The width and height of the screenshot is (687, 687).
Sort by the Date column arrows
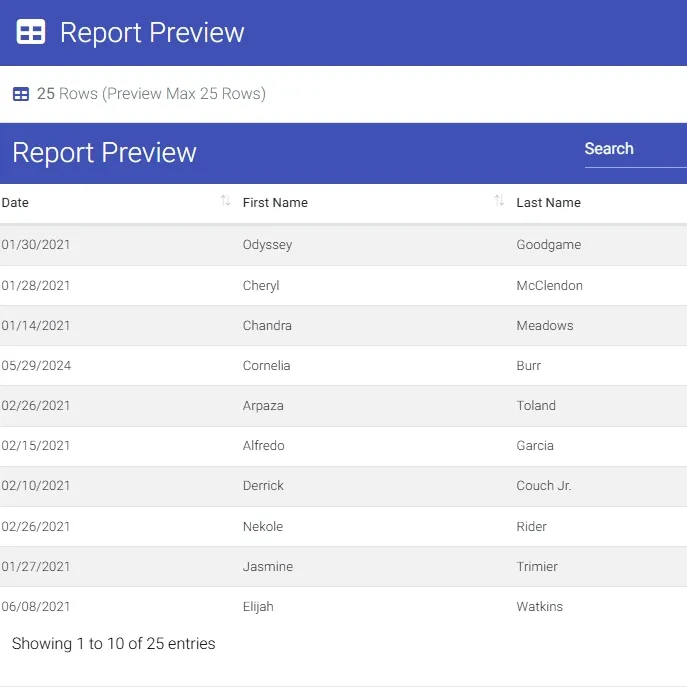[225, 201]
